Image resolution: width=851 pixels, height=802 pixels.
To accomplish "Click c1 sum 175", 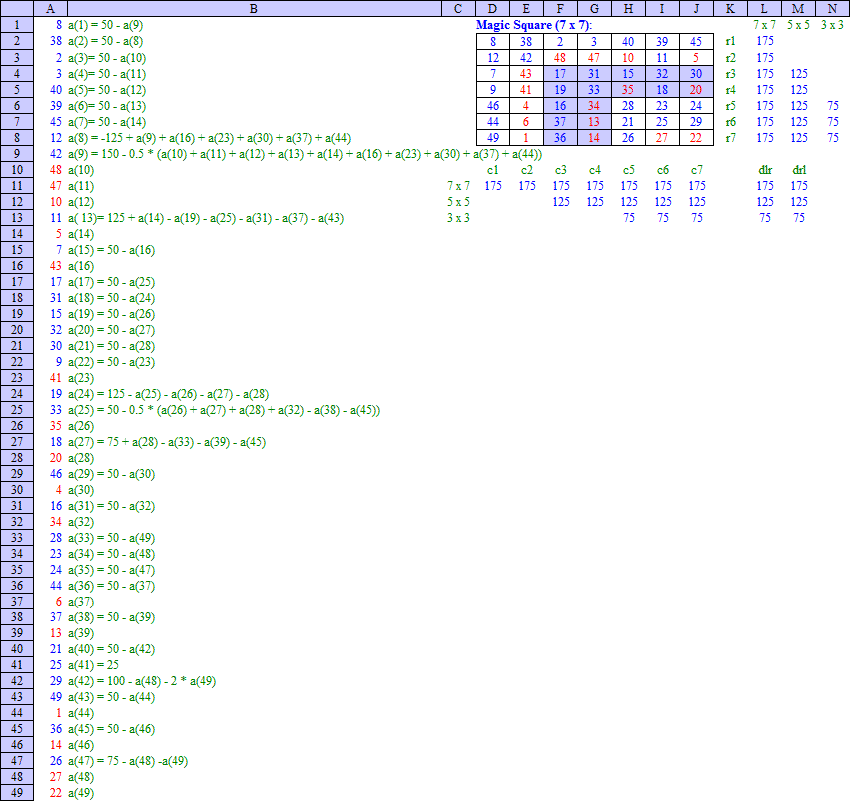I will pos(493,186).
